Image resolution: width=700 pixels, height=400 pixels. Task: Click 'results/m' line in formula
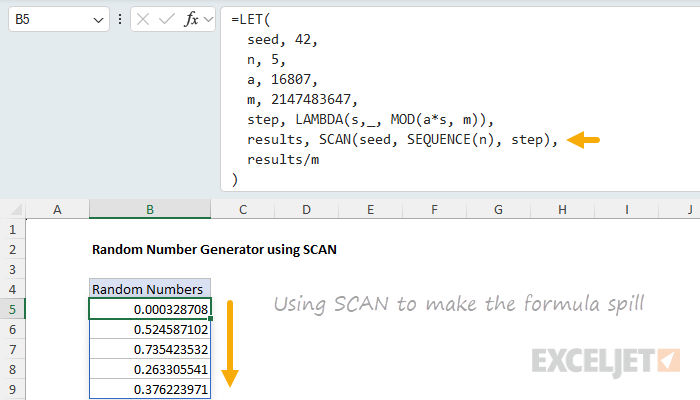point(283,160)
